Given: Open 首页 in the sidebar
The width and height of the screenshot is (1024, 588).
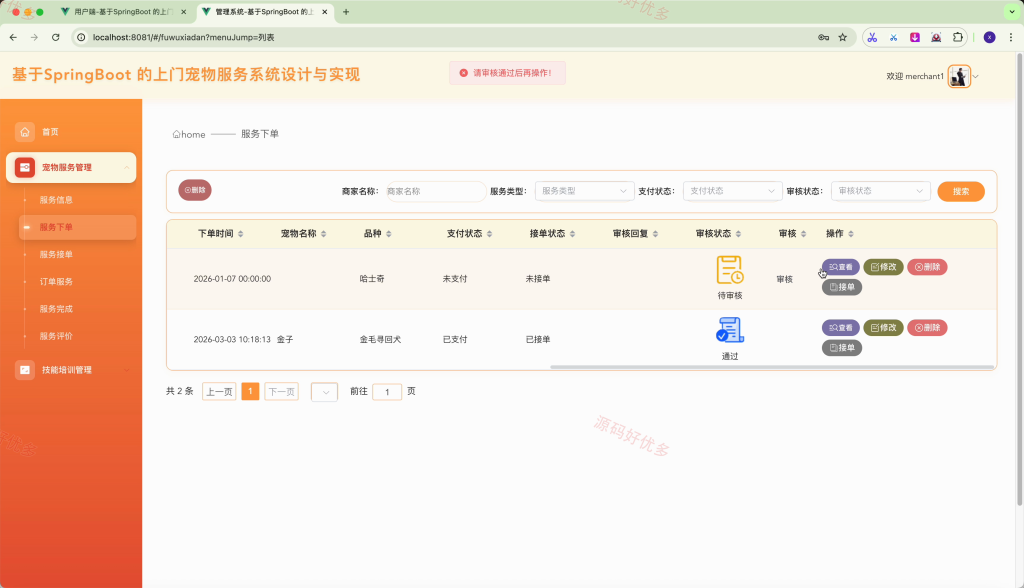Looking at the screenshot, I should 50,132.
